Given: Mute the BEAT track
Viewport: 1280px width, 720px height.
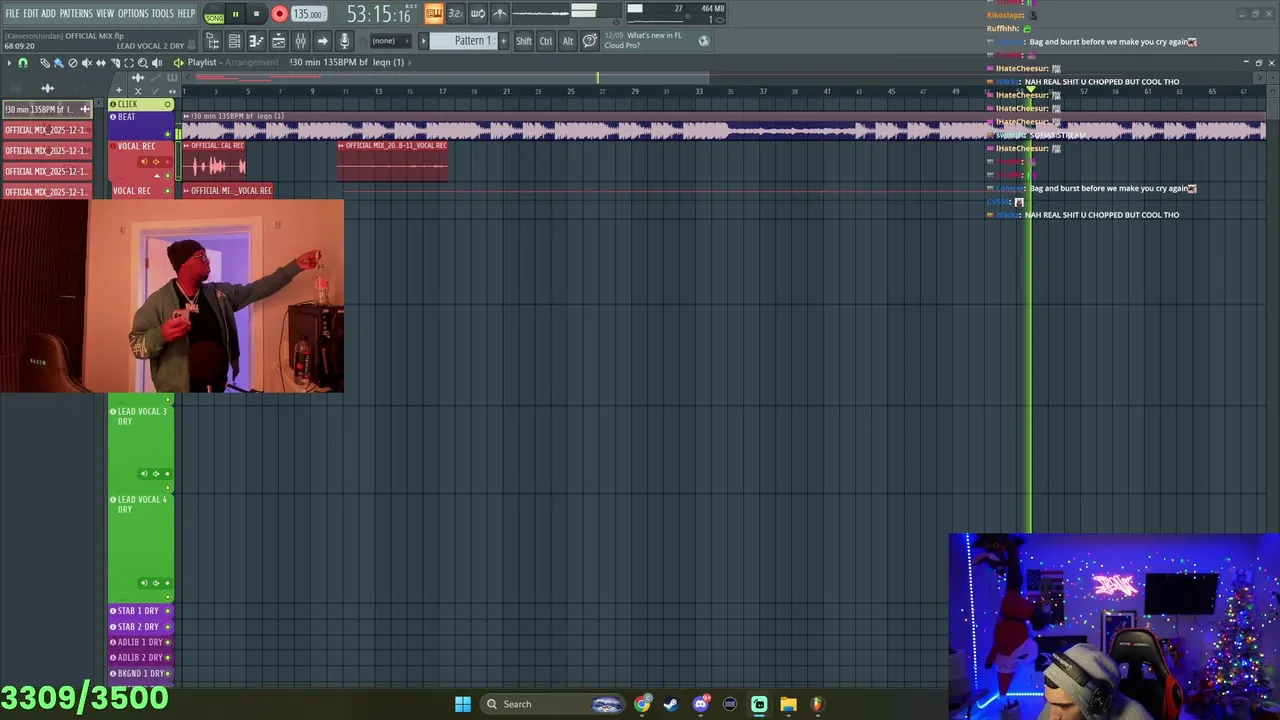Looking at the screenshot, I should click(x=168, y=133).
